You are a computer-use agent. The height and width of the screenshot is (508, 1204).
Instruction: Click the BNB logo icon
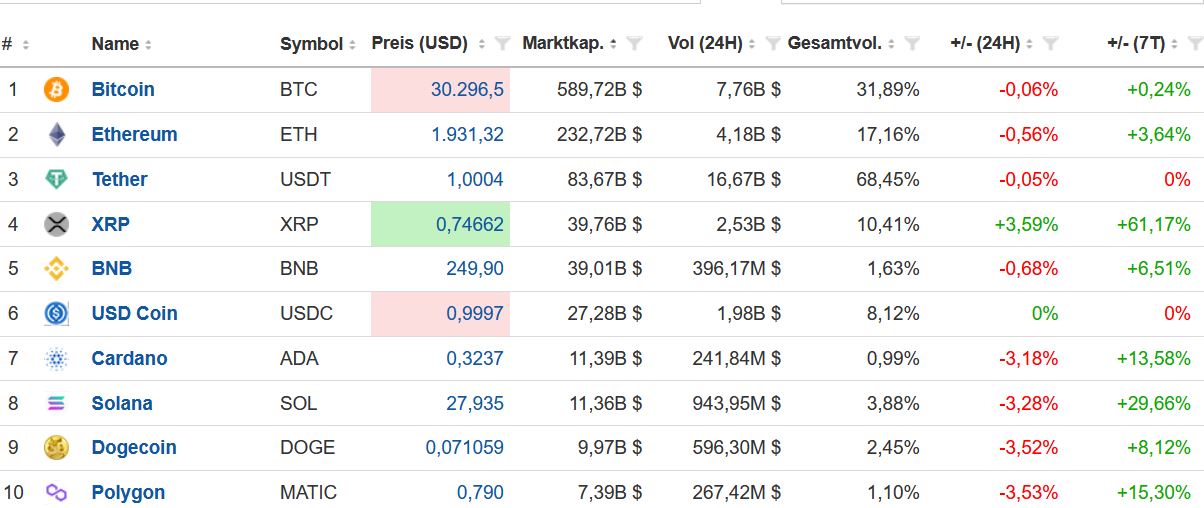point(56,269)
